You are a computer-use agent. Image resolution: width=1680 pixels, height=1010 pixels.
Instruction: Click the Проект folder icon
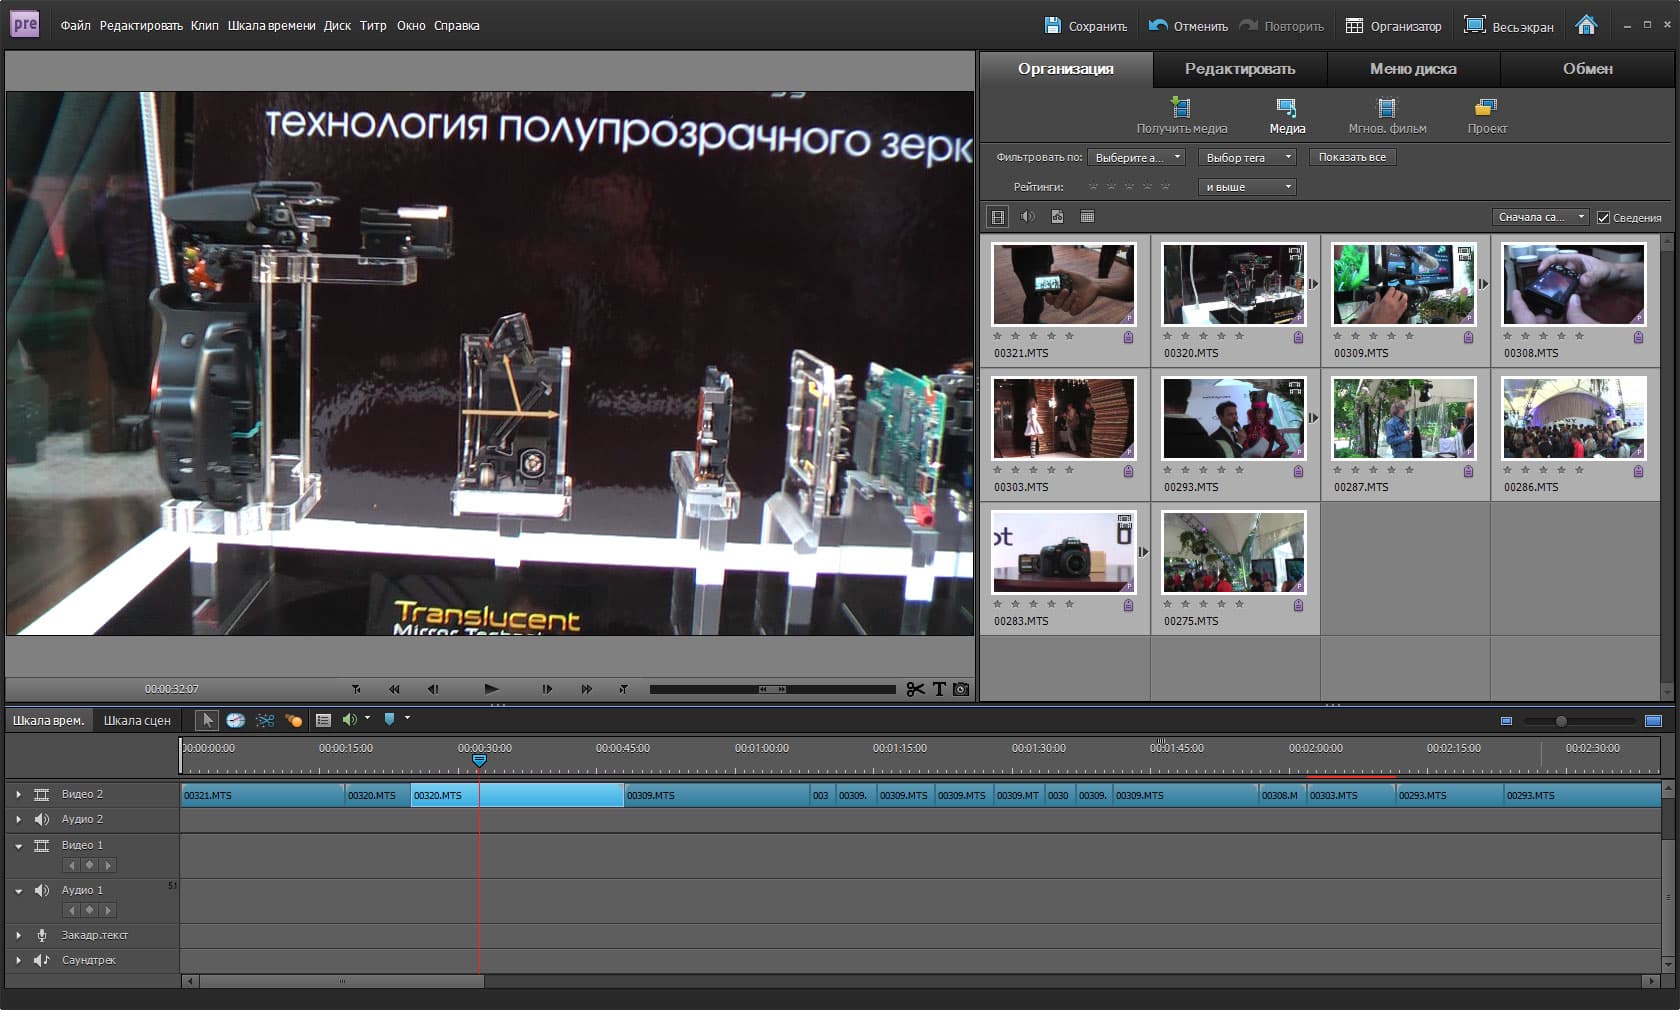click(x=1486, y=108)
